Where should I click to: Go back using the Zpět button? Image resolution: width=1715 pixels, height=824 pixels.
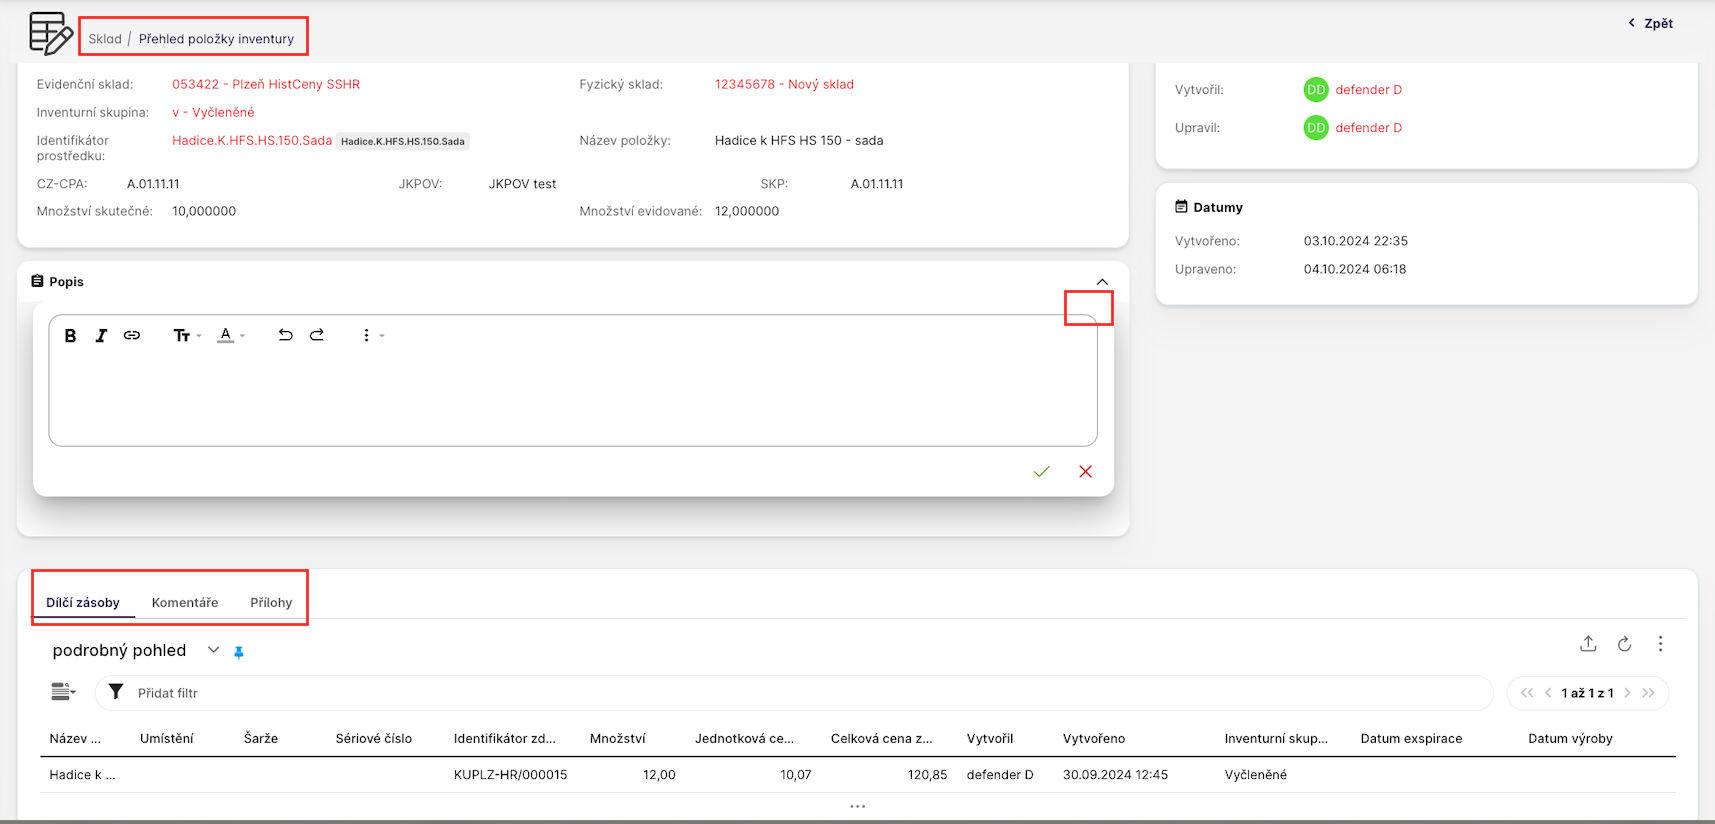1650,23
